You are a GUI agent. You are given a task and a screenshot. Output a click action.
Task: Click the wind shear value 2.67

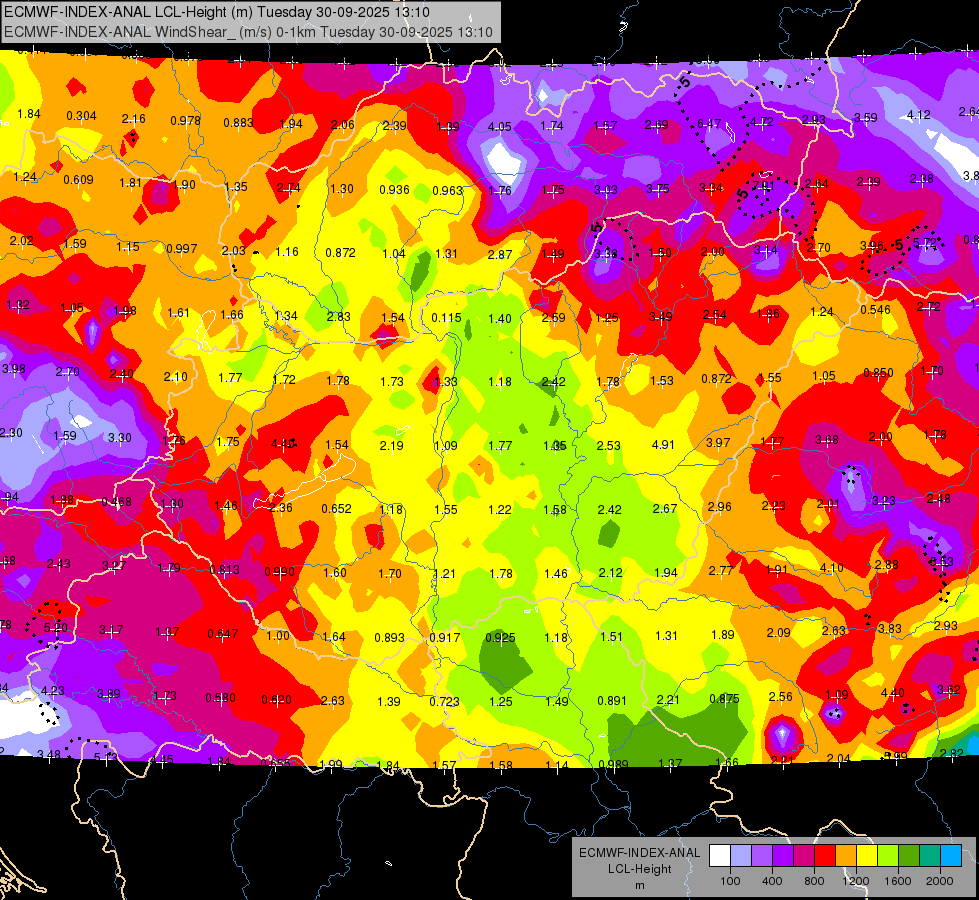click(665, 509)
